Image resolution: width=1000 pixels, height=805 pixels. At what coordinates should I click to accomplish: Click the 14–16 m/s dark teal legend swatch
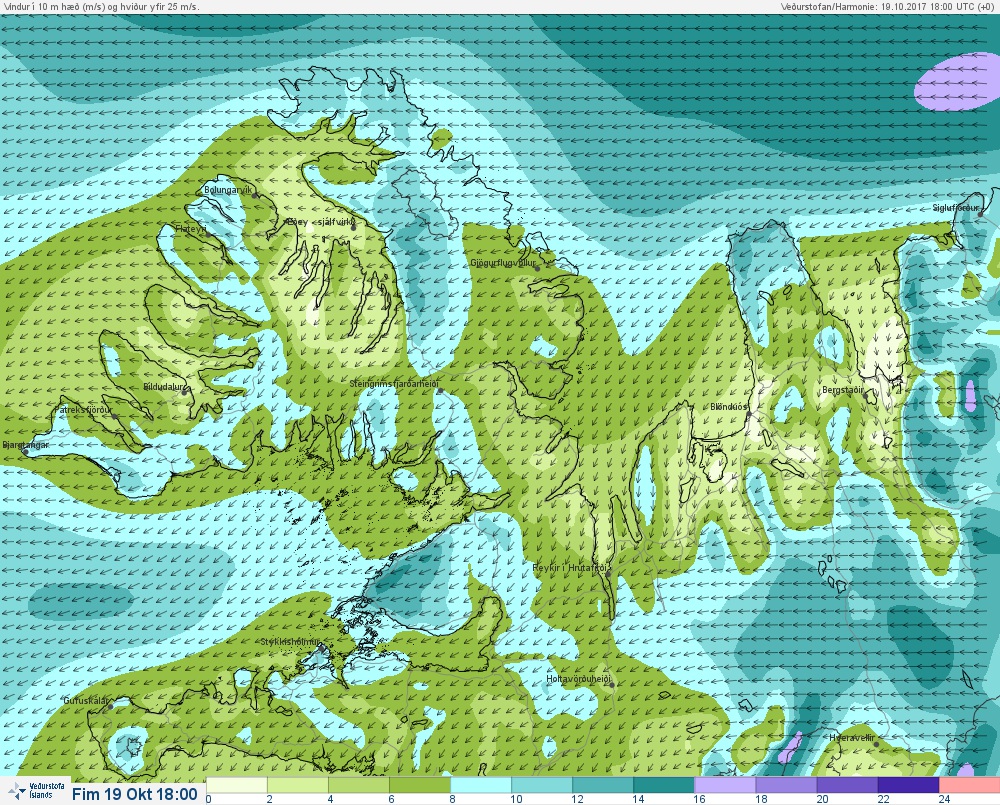[664, 785]
